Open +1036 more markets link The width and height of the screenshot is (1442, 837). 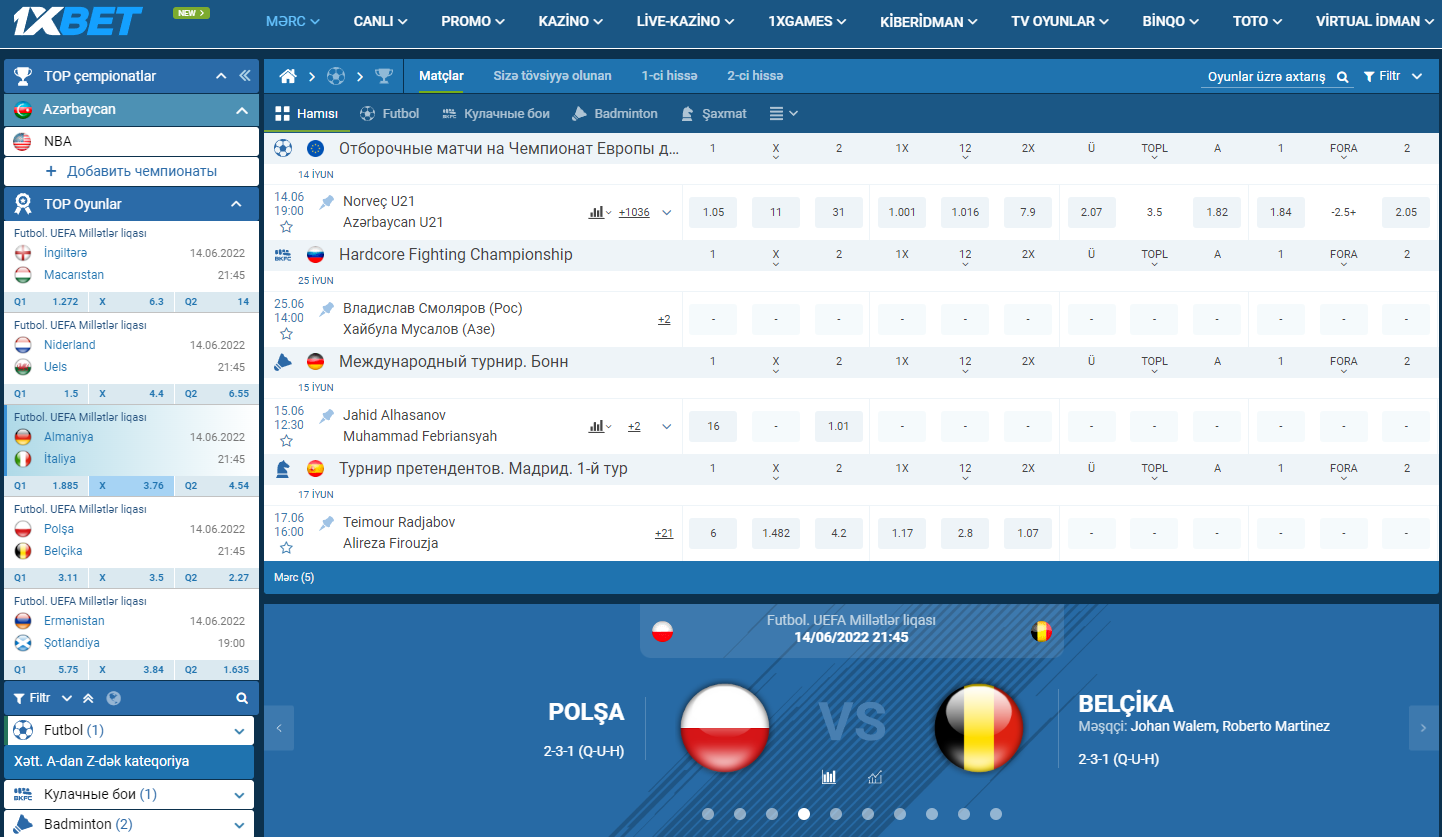click(634, 212)
